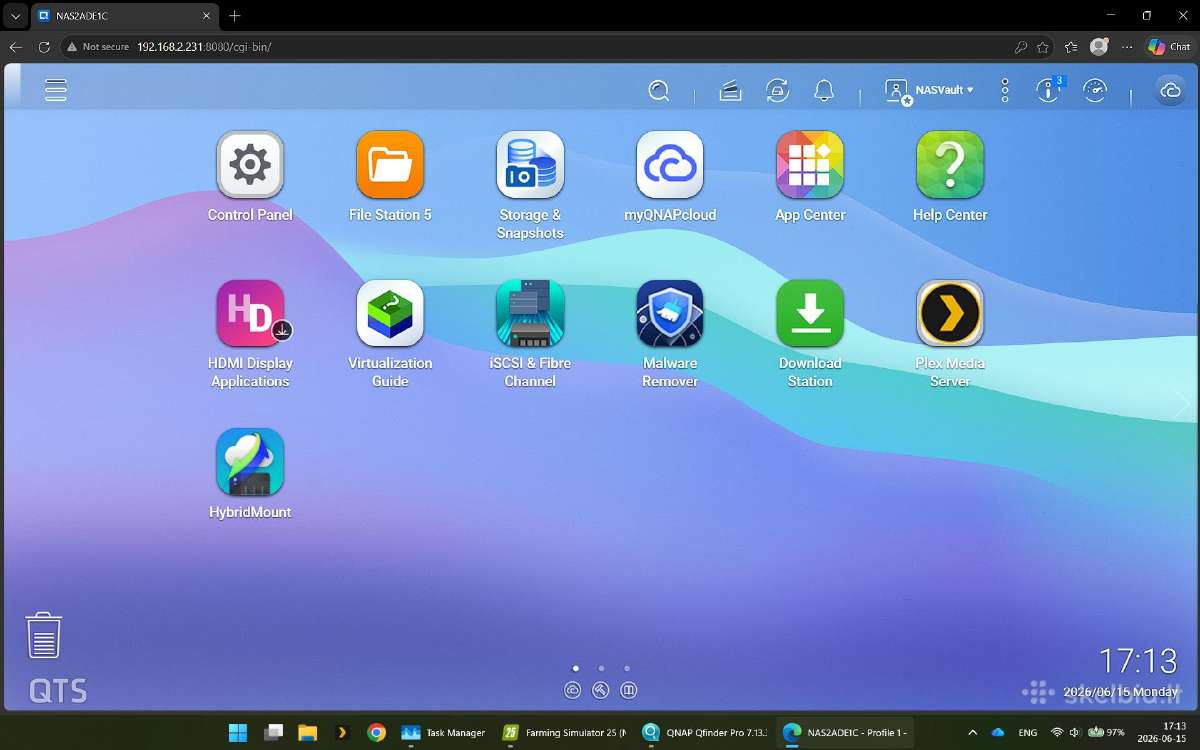Click the feedback shortcut at desktop bottom
1200x750 pixels.
[x=629, y=690]
